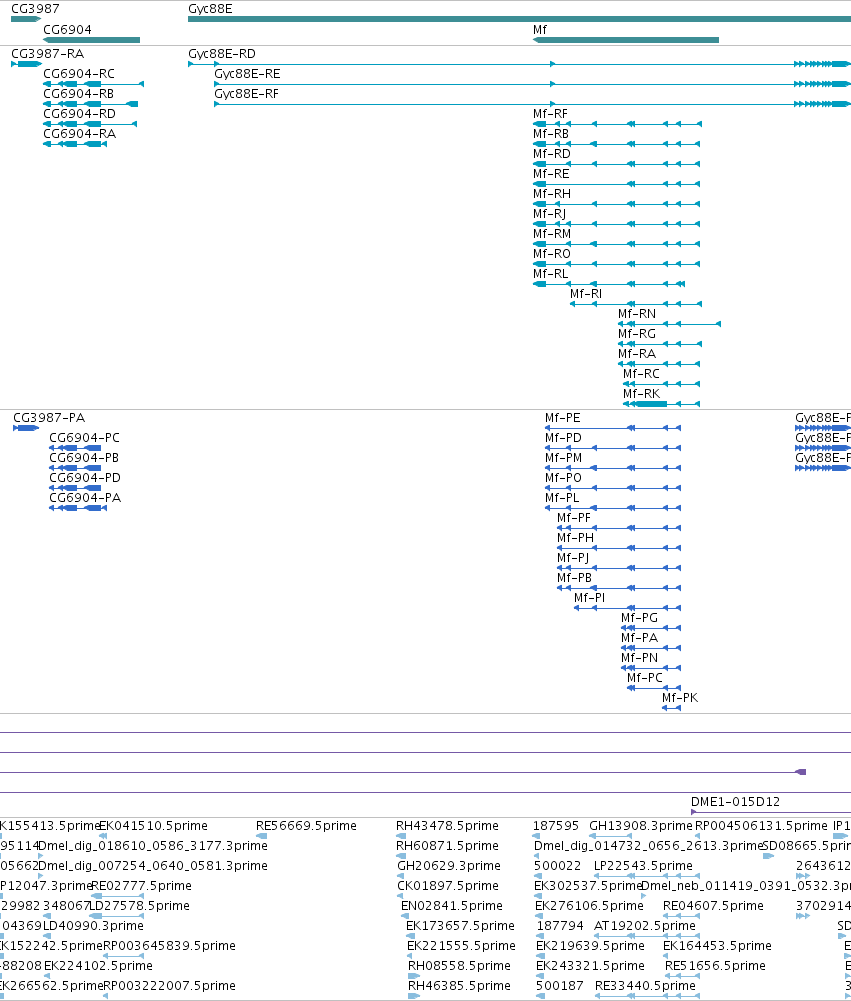The image size is (851, 1001).
Task: Select the Mf-PD protein feature
Action: [x=613, y=448]
